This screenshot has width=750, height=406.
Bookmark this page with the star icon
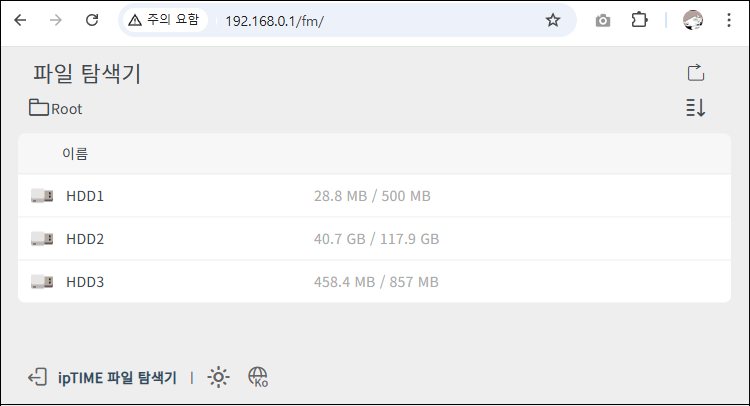click(553, 20)
